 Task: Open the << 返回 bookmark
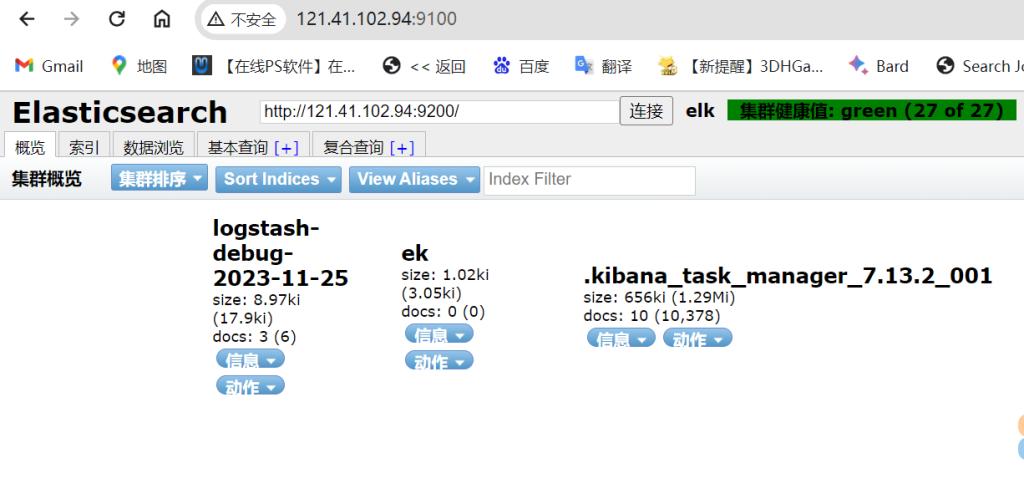pos(424,66)
